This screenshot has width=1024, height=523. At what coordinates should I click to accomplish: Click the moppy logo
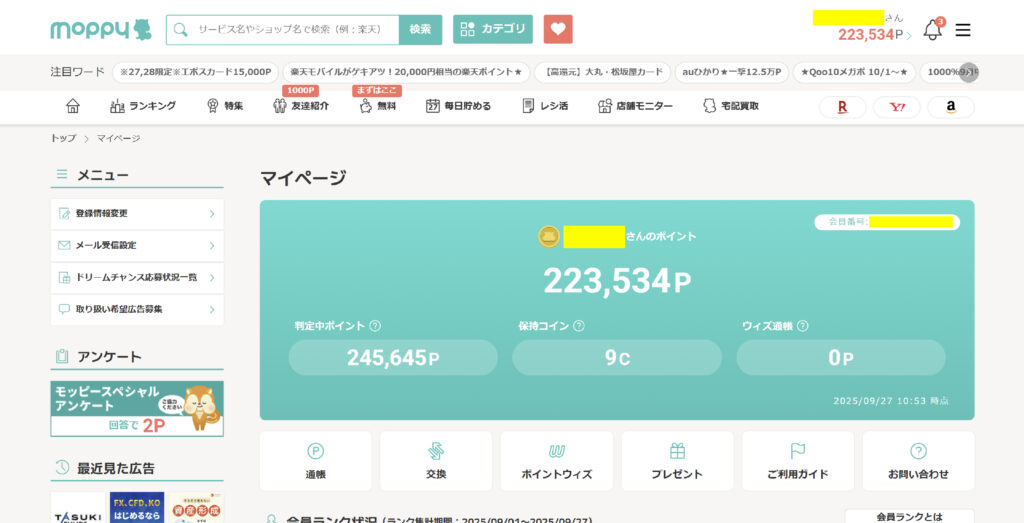pyautogui.click(x=101, y=29)
